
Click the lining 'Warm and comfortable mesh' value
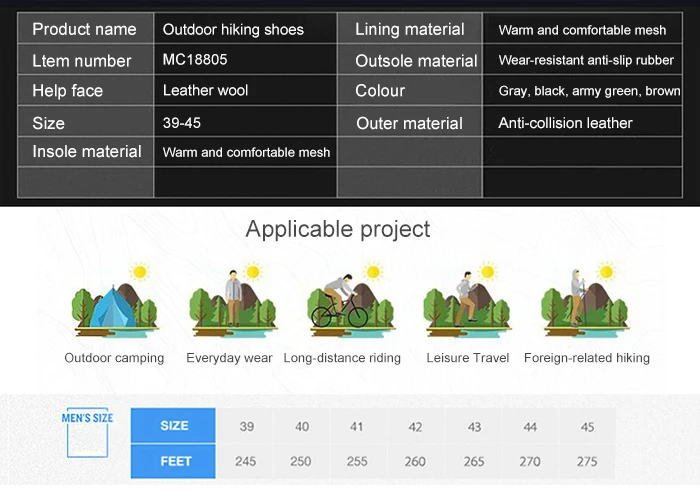pos(582,30)
